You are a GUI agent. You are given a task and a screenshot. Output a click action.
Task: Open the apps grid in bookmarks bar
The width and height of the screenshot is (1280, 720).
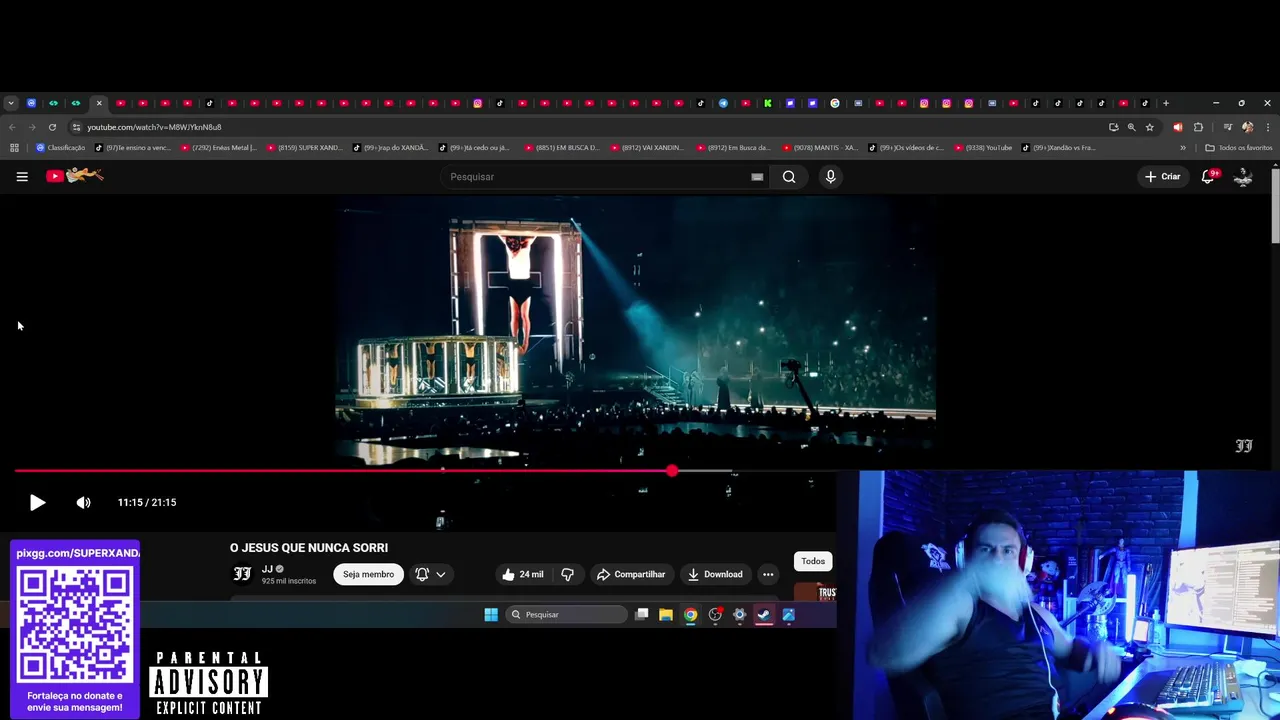point(14,148)
